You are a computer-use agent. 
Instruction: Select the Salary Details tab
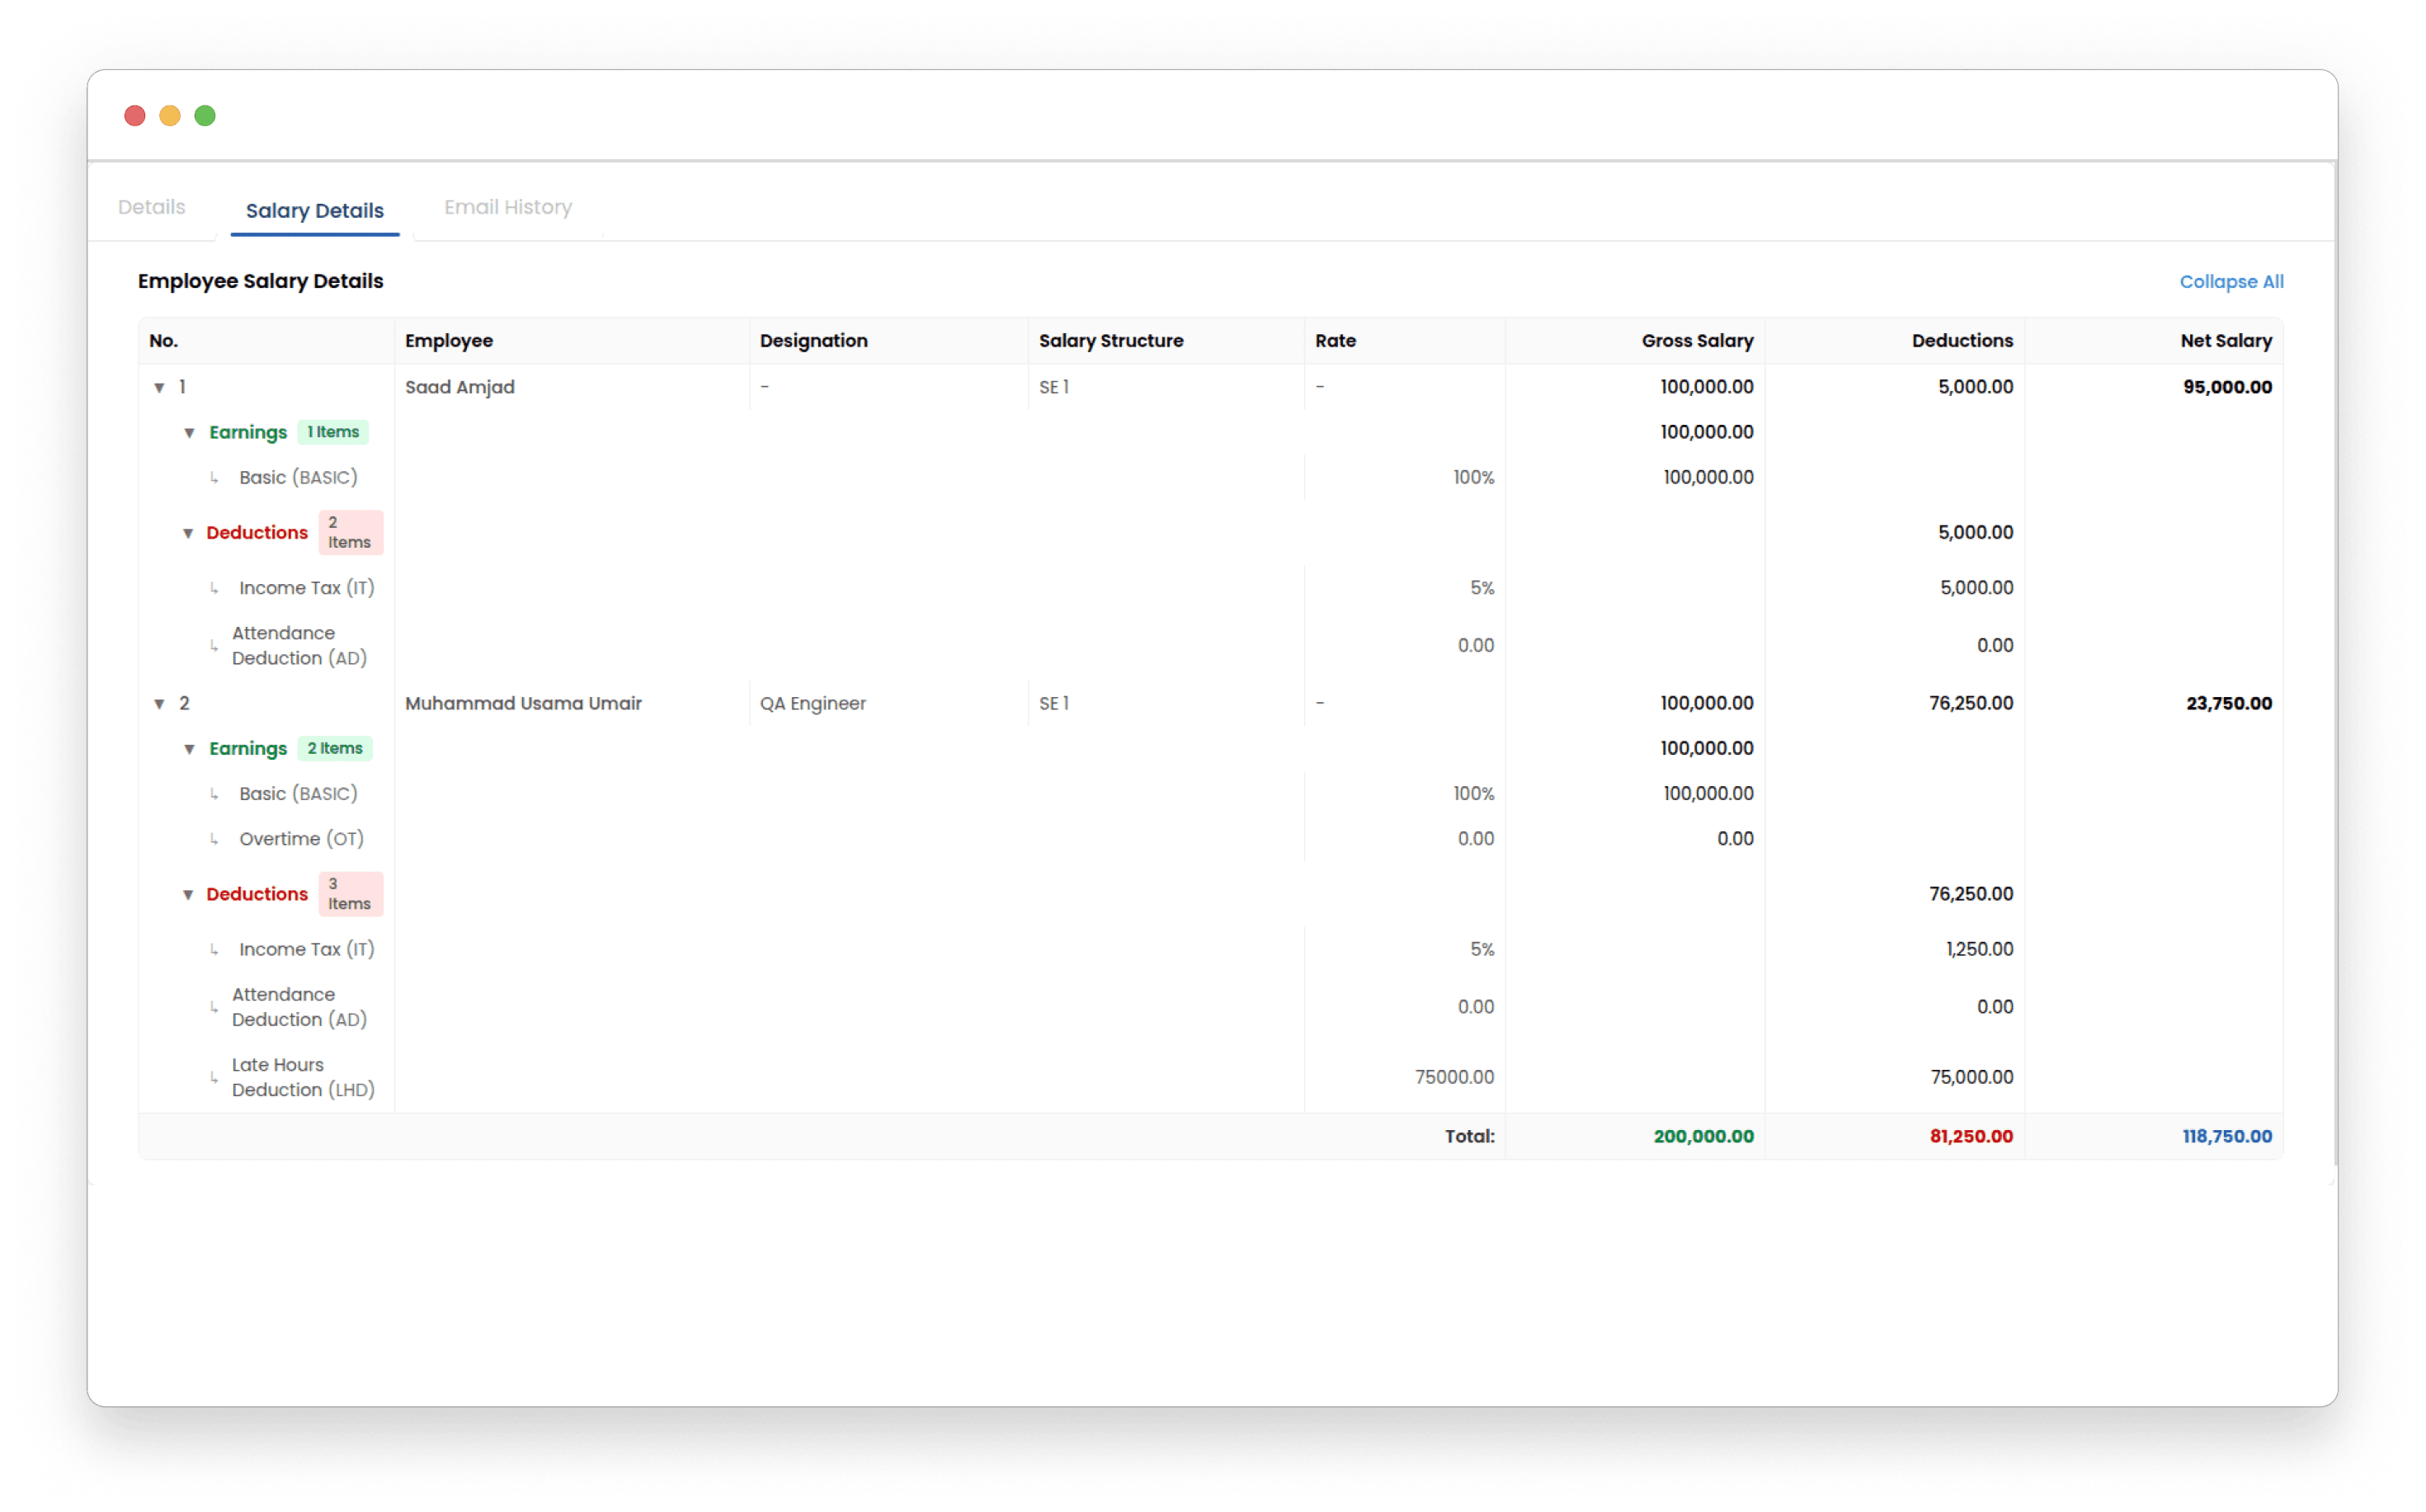tap(314, 210)
